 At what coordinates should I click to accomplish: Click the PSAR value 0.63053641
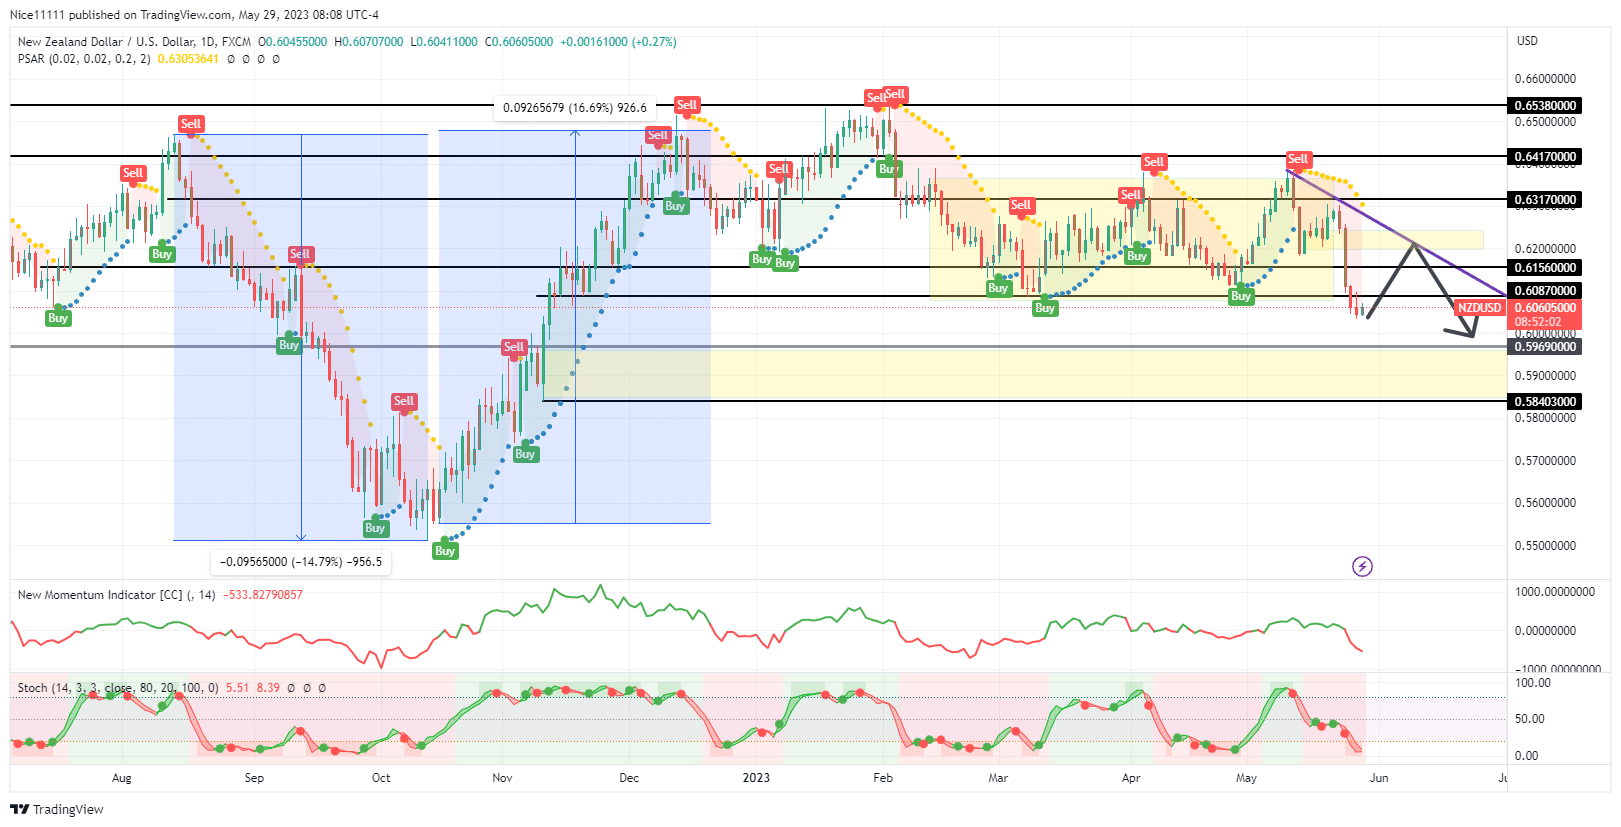188,59
